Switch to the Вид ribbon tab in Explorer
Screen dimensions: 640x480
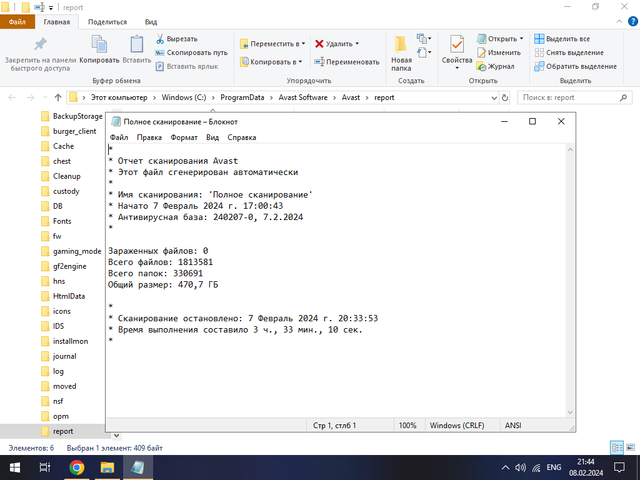(151, 22)
